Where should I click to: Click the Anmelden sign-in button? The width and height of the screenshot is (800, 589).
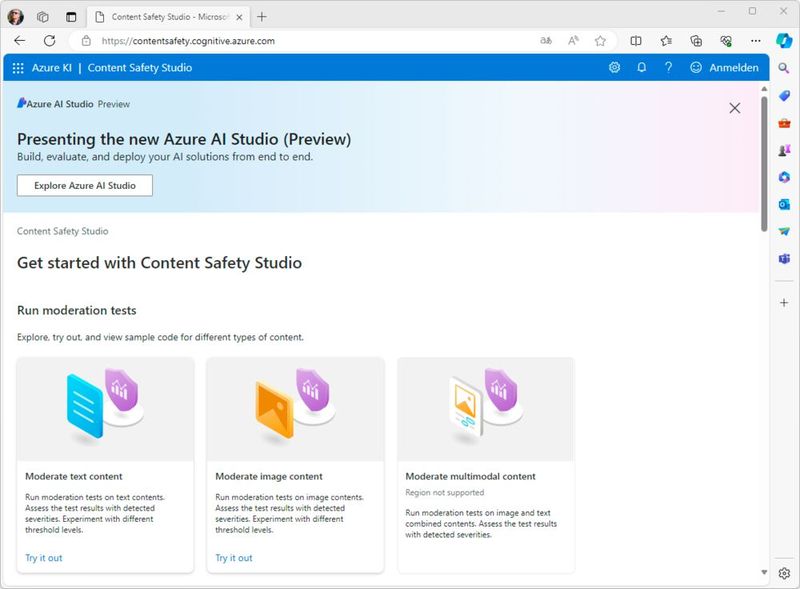[724, 67]
